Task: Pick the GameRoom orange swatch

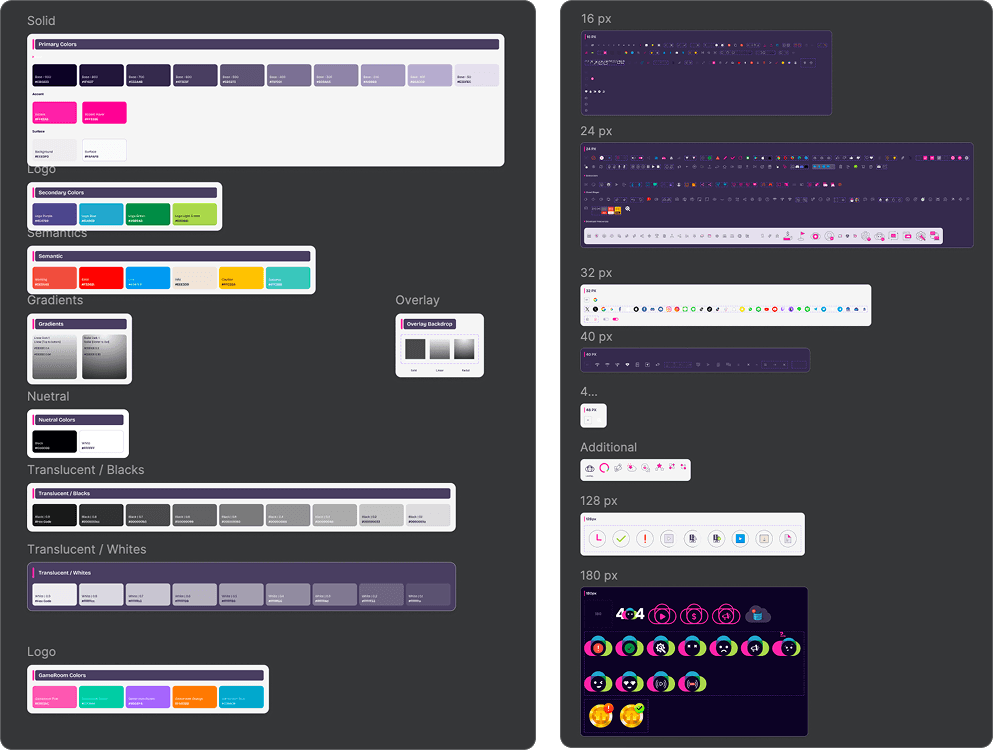Action: 194,697
